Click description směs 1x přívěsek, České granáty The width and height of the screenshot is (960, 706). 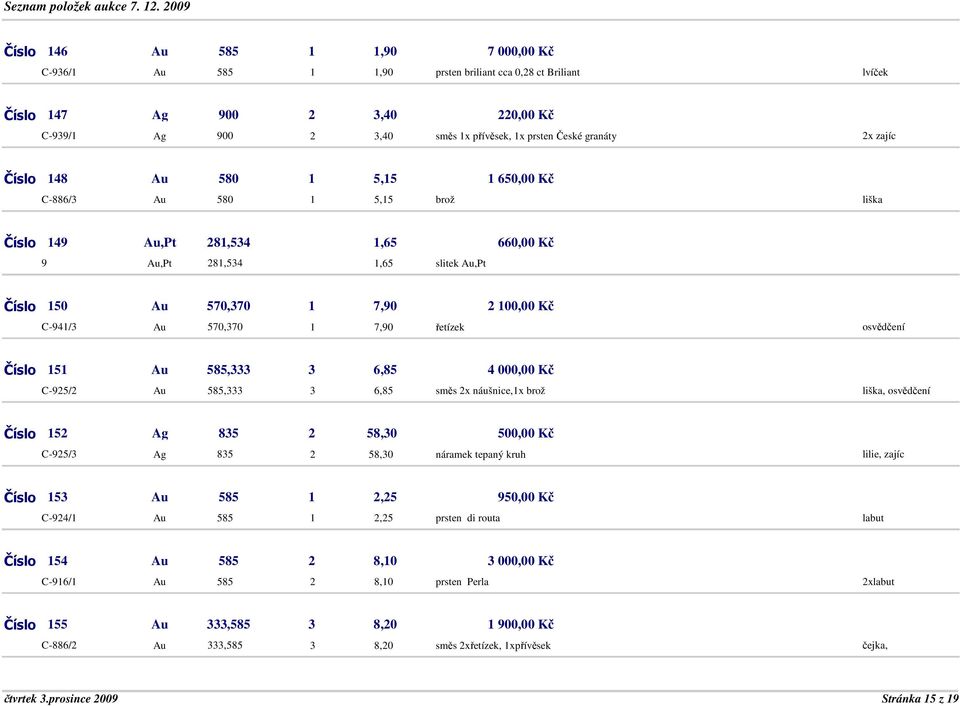pos(526,136)
